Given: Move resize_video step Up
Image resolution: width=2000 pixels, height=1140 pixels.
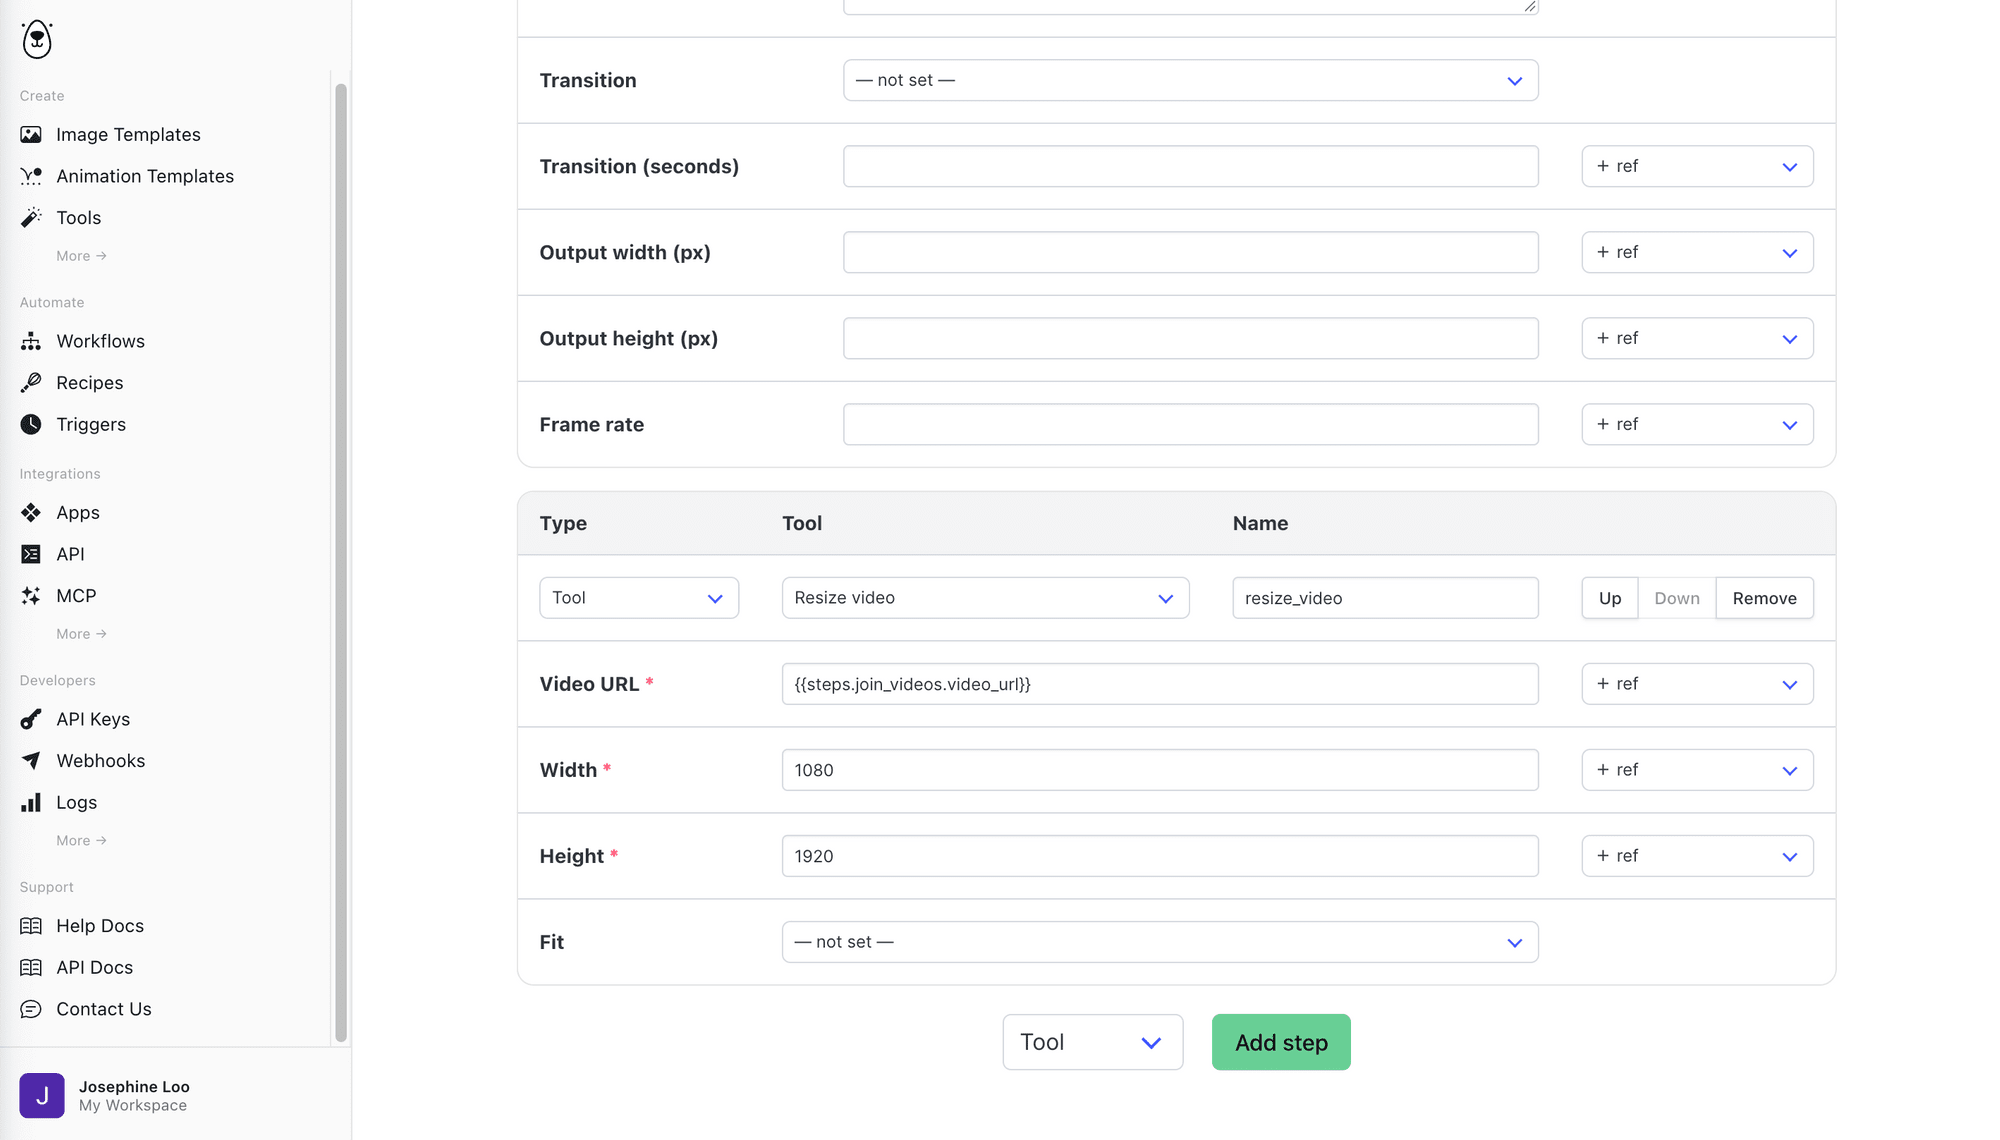Looking at the screenshot, I should [1610, 598].
